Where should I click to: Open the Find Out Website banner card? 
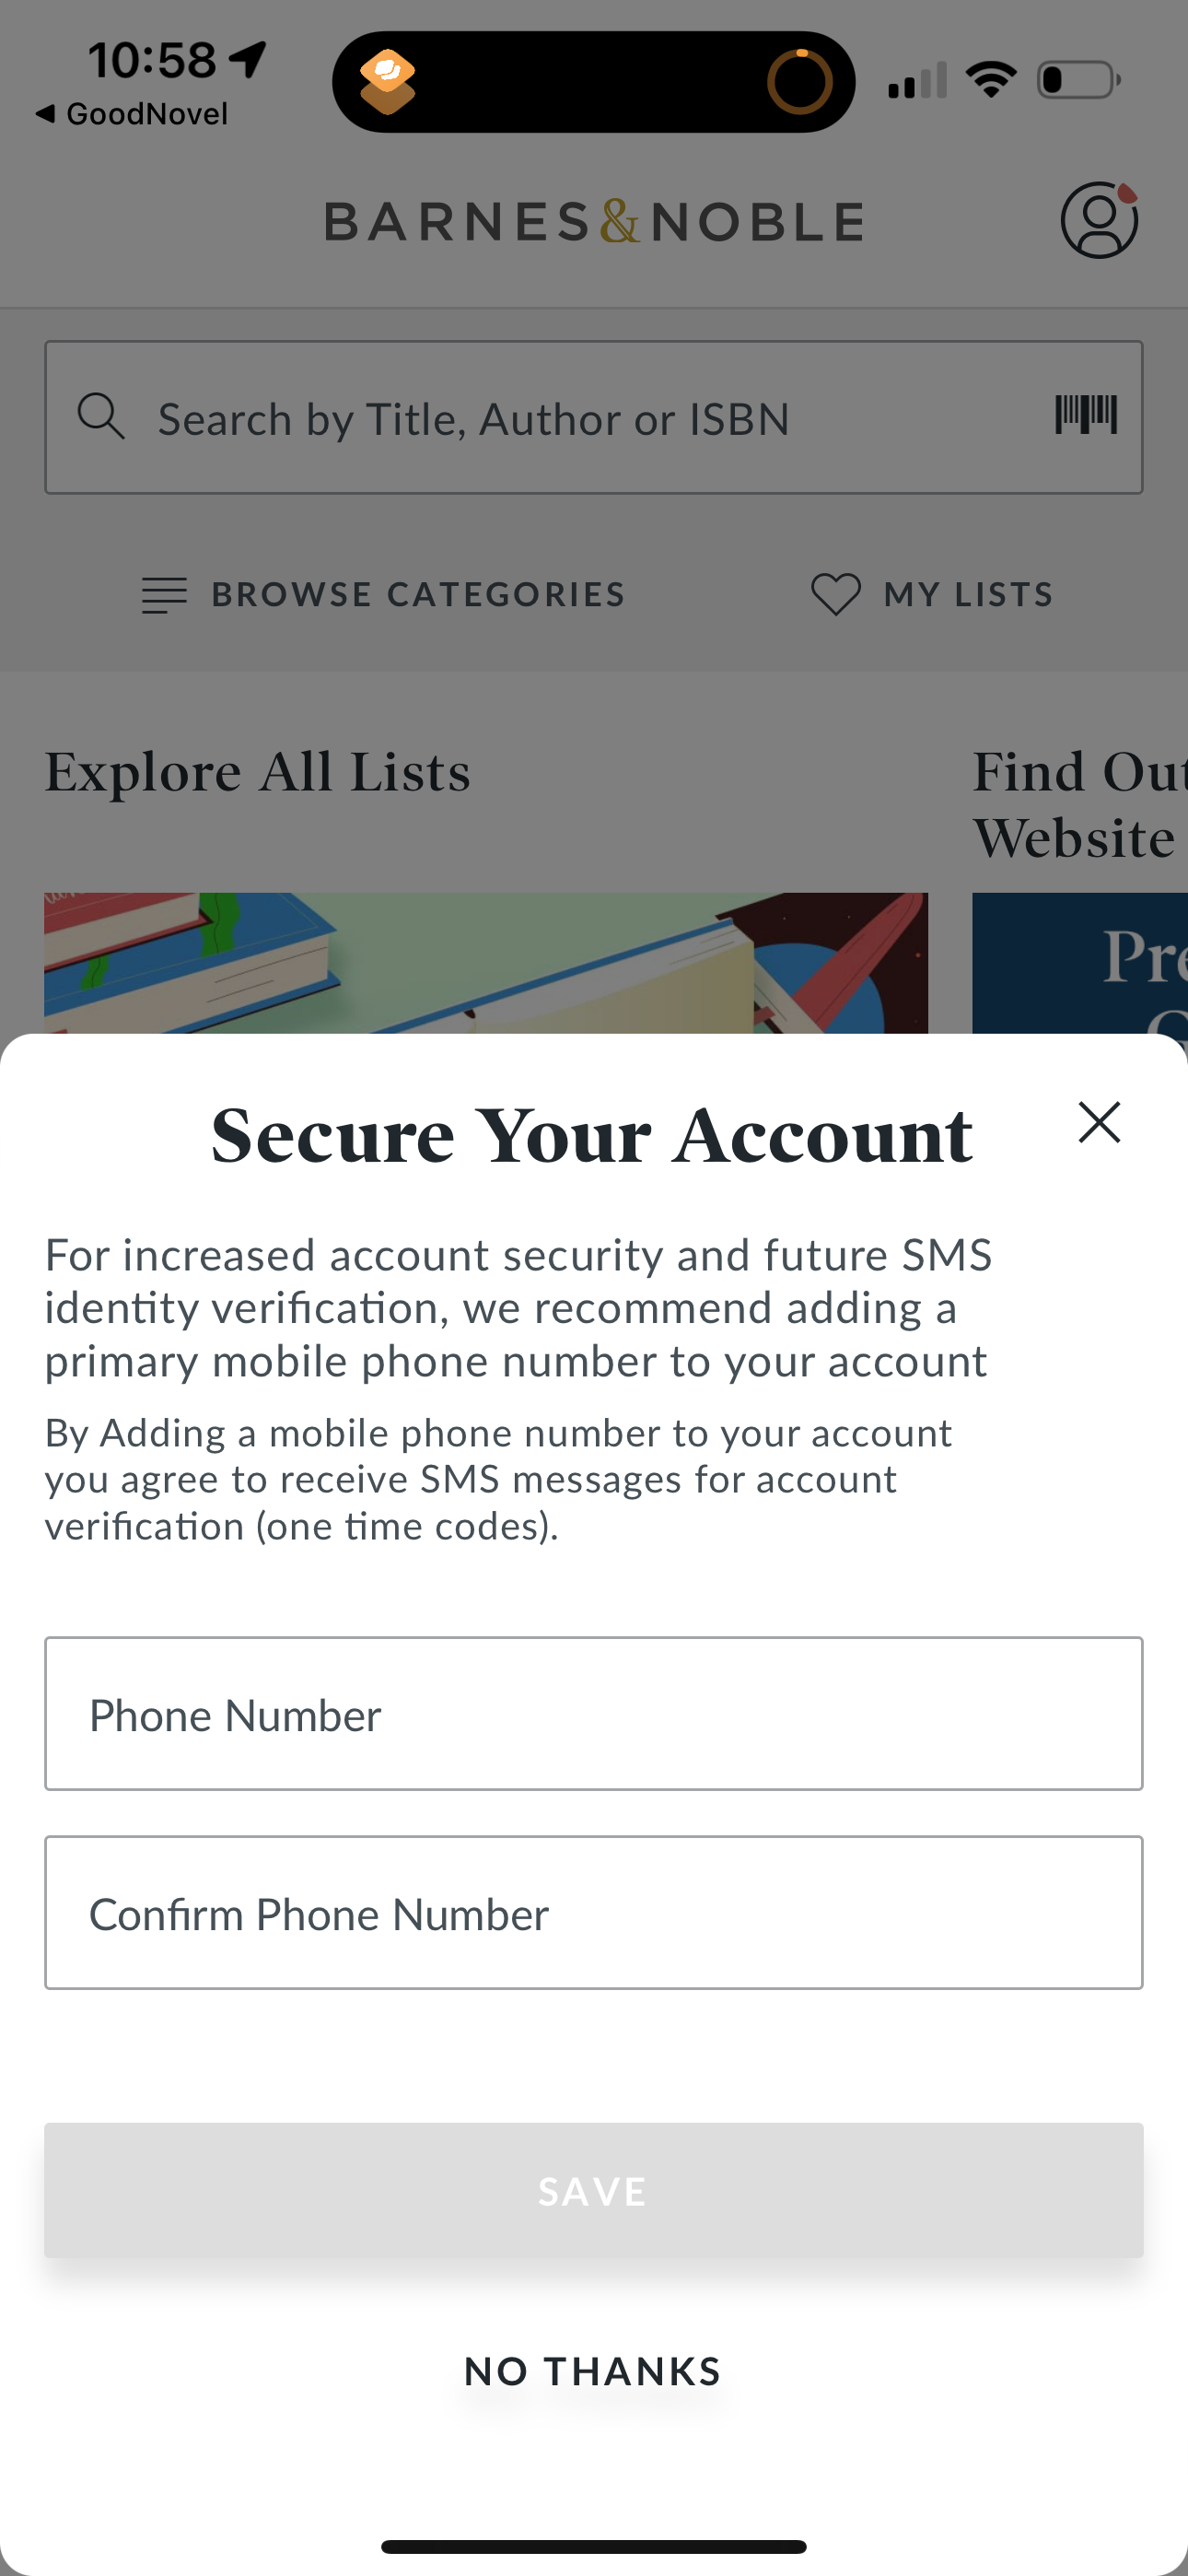1080,962
